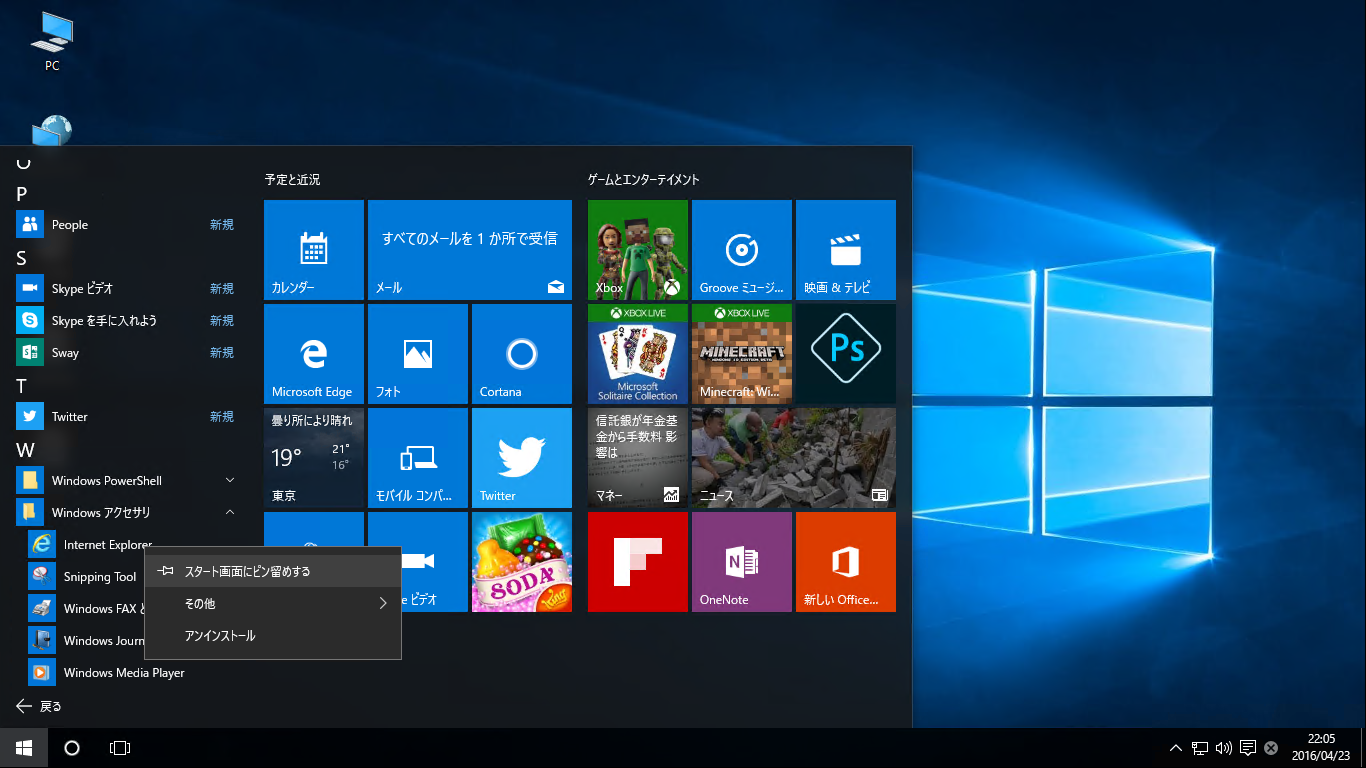This screenshot has width=1366, height=768.
Task: Select the Windows Journal list entry
Action: point(88,640)
